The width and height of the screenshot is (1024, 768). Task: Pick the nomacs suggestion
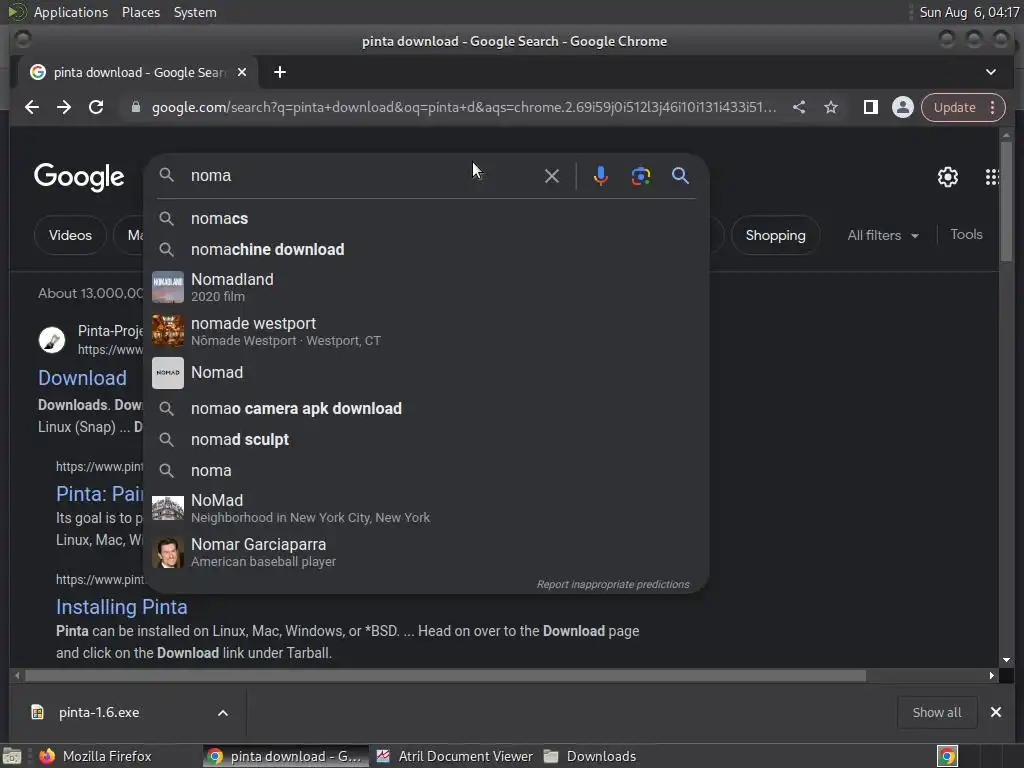click(426, 218)
